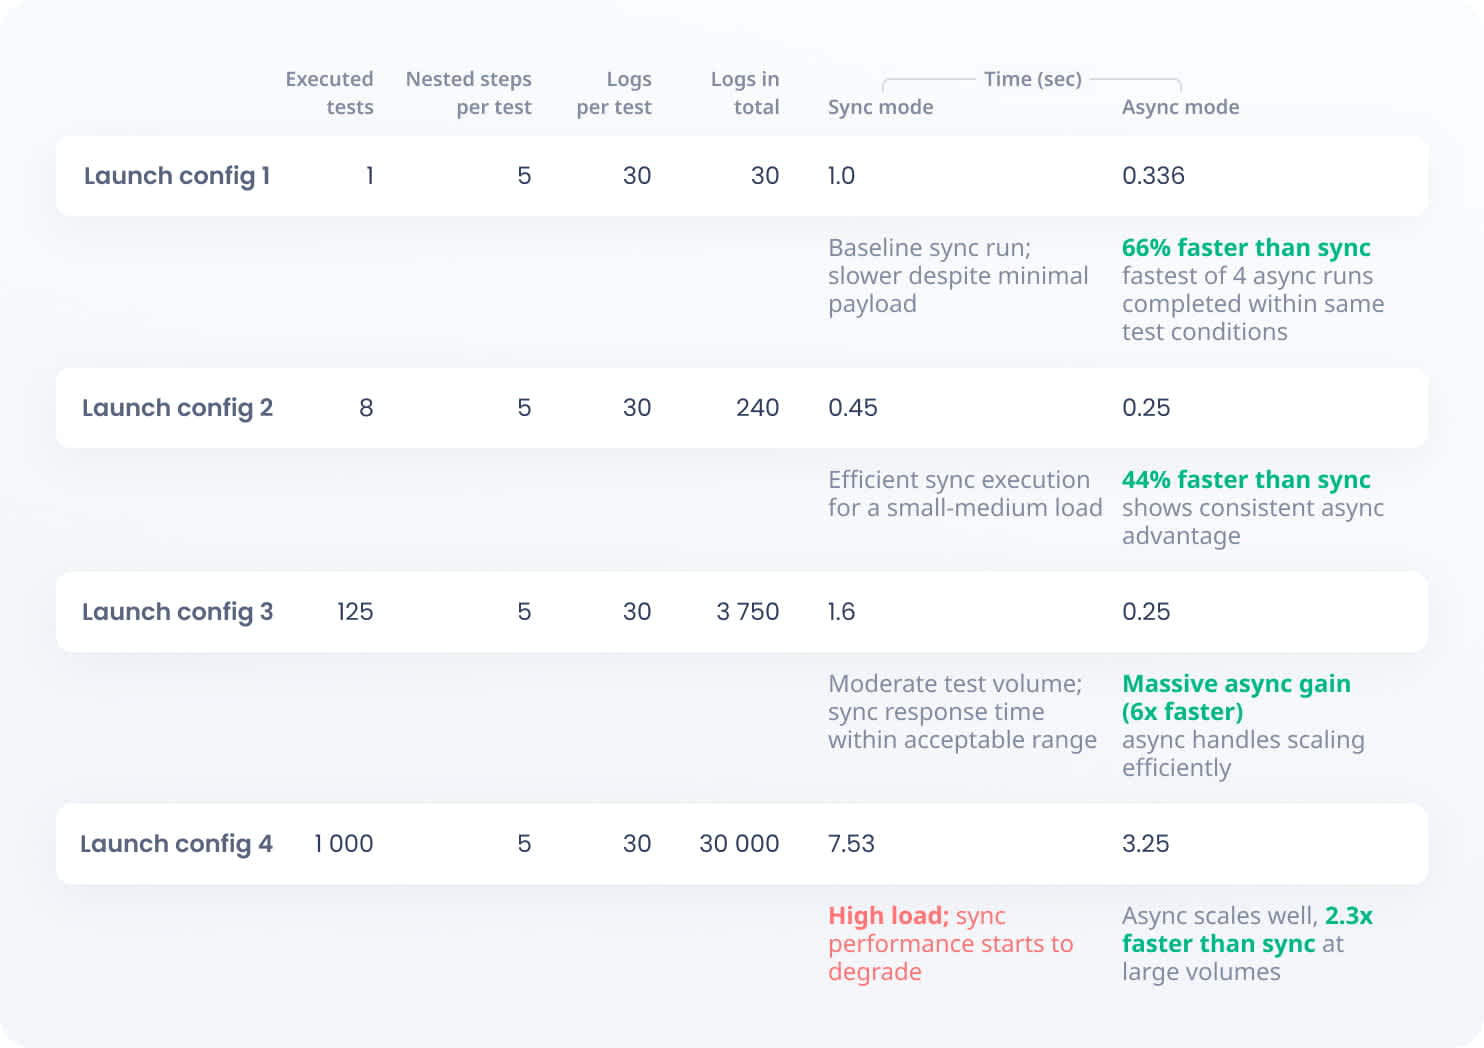Select the 'Logs per test' column header
This screenshot has width=1484, height=1048.
pos(614,93)
